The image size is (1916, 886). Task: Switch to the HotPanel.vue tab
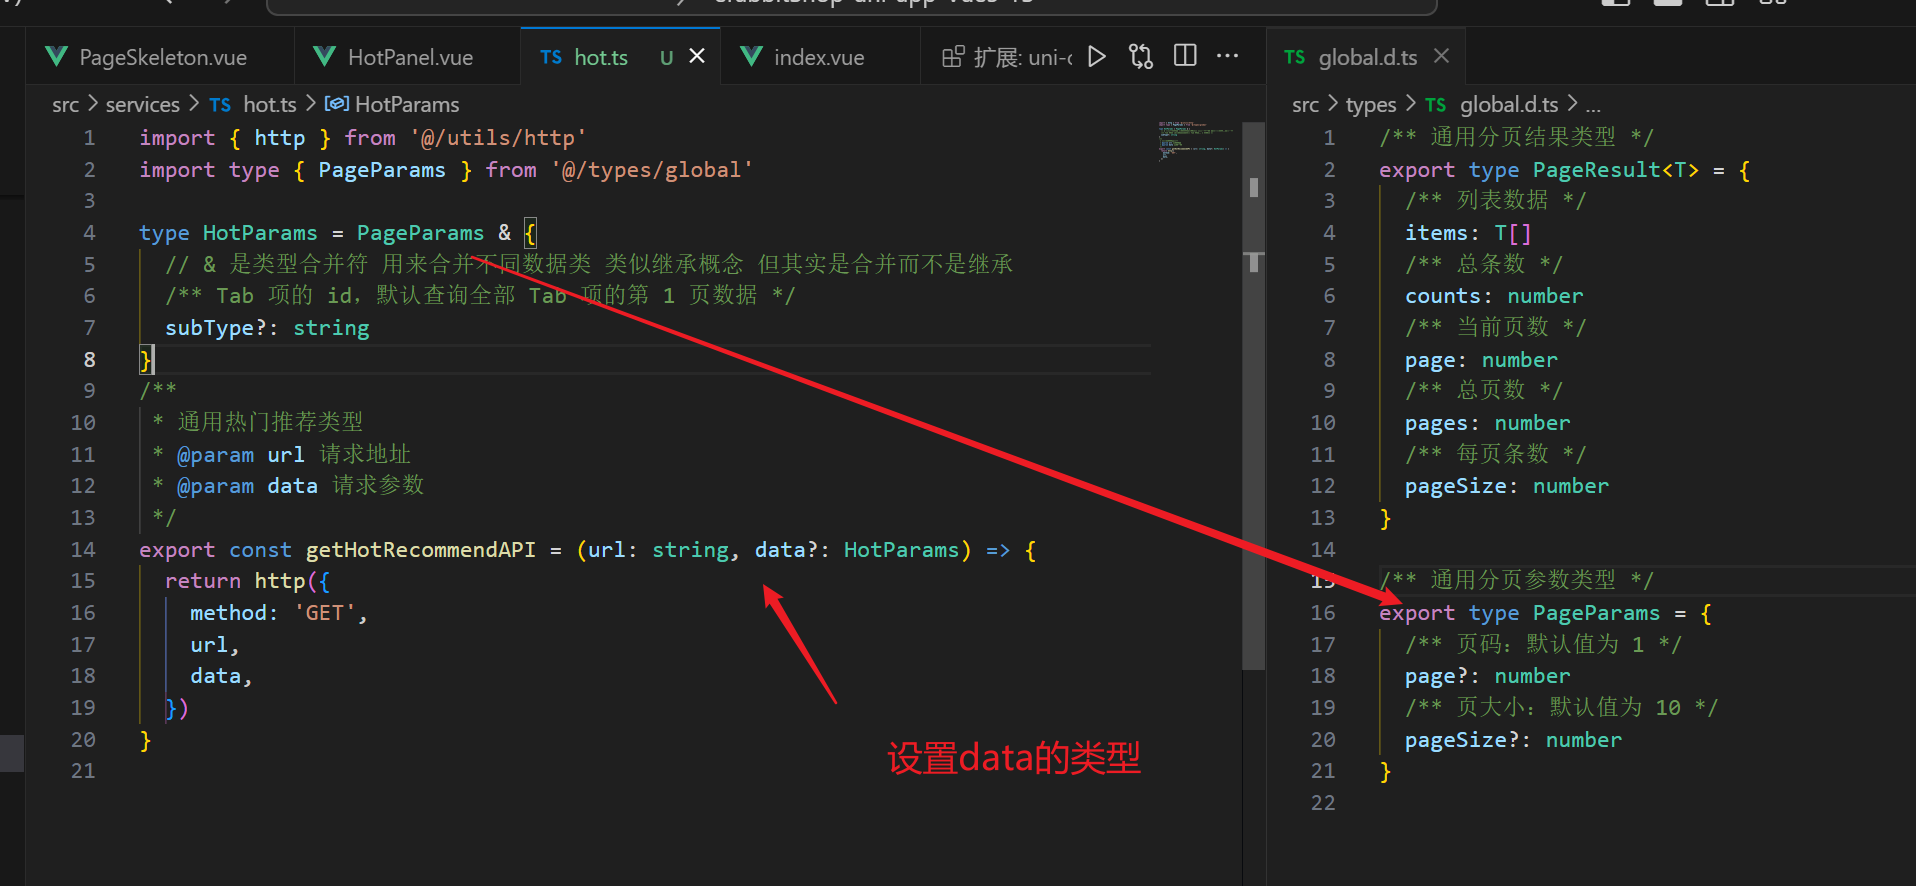pos(410,58)
